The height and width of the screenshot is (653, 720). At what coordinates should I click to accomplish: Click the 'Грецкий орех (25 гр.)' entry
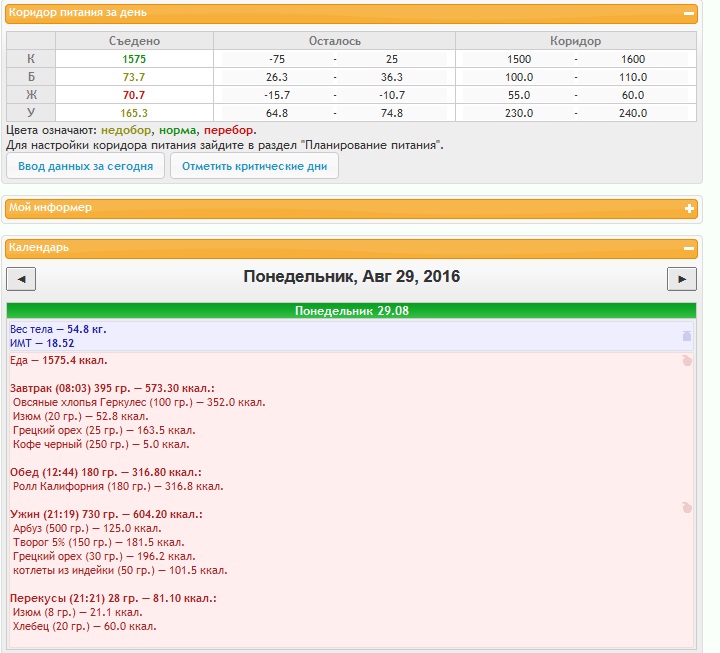click(x=104, y=430)
